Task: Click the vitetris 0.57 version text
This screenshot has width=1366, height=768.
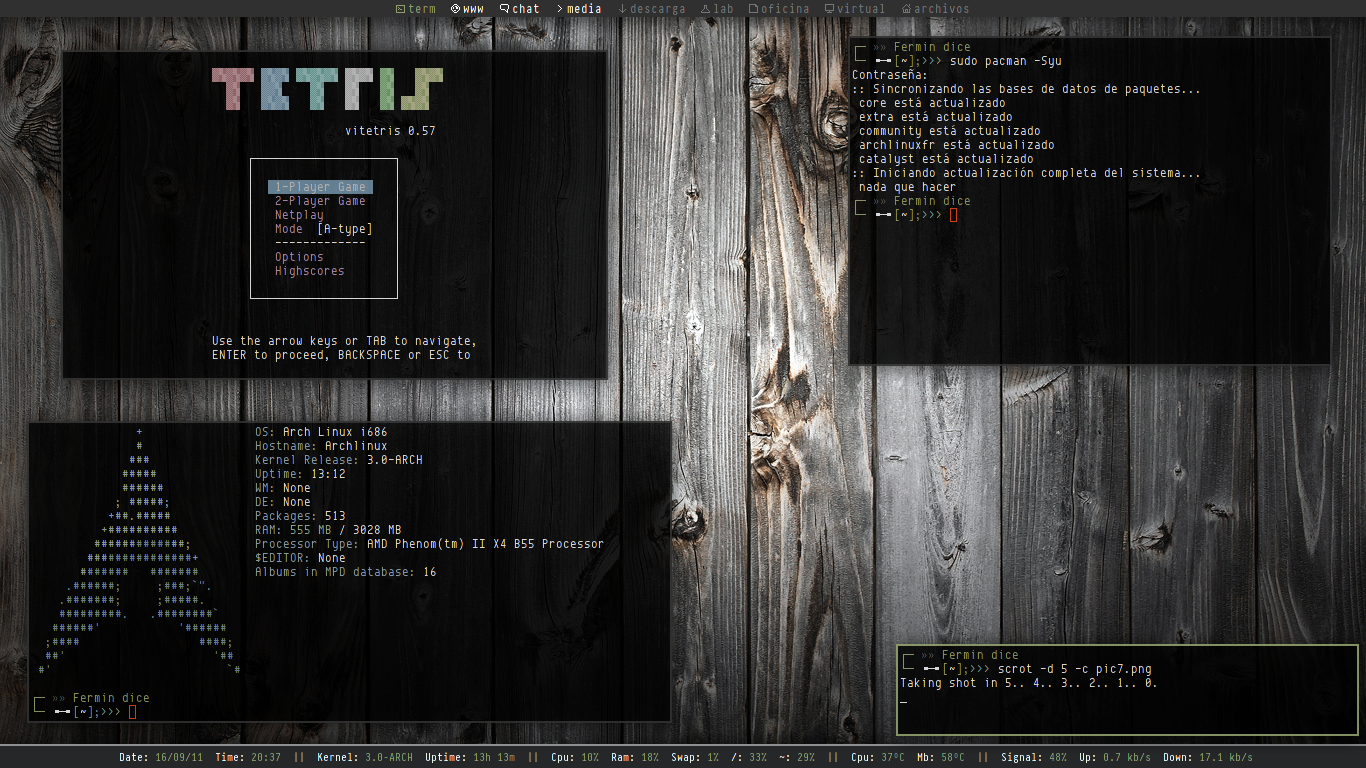Action: (390, 131)
